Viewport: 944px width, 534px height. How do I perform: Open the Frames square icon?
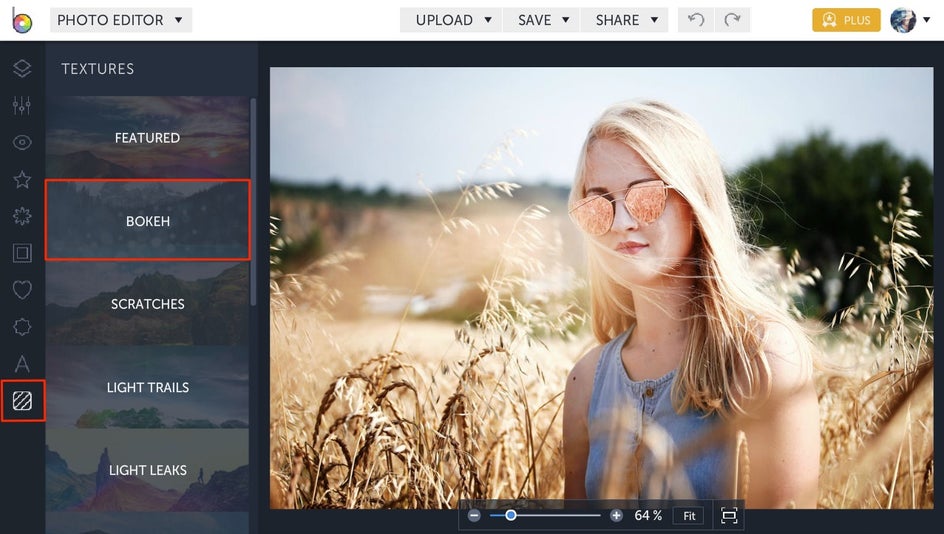[22, 253]
